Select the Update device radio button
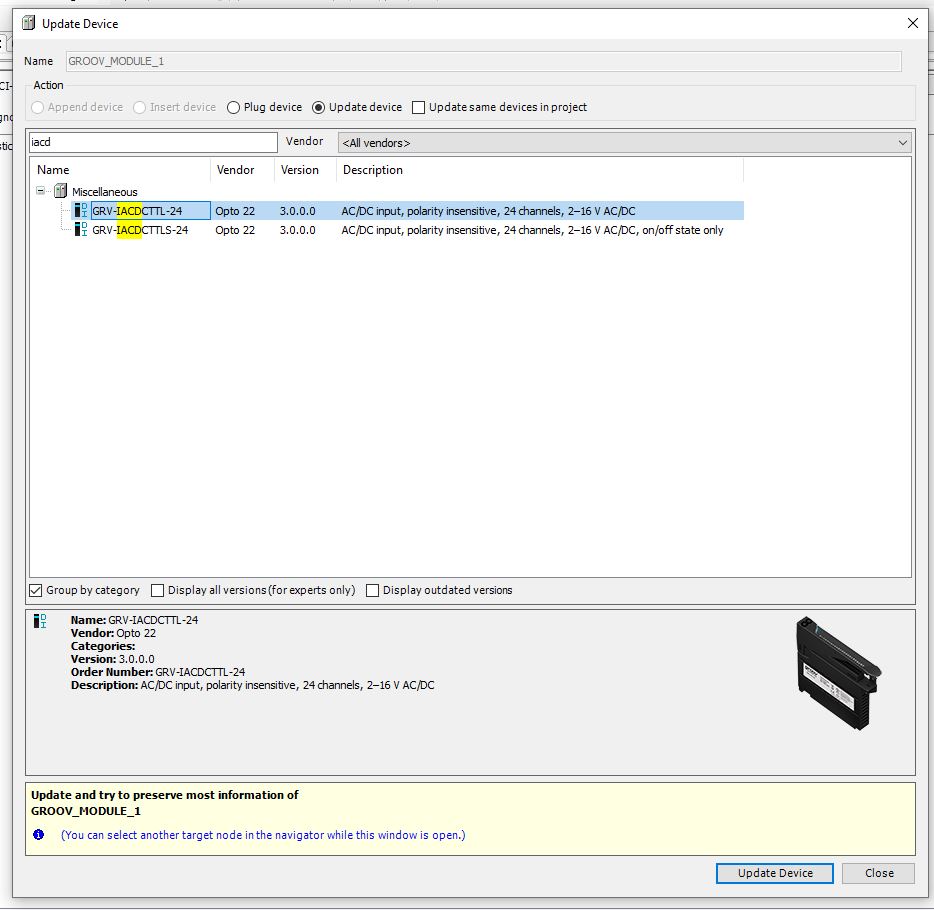The height and width of the screenshot is (910, 934). coord(319,107)
